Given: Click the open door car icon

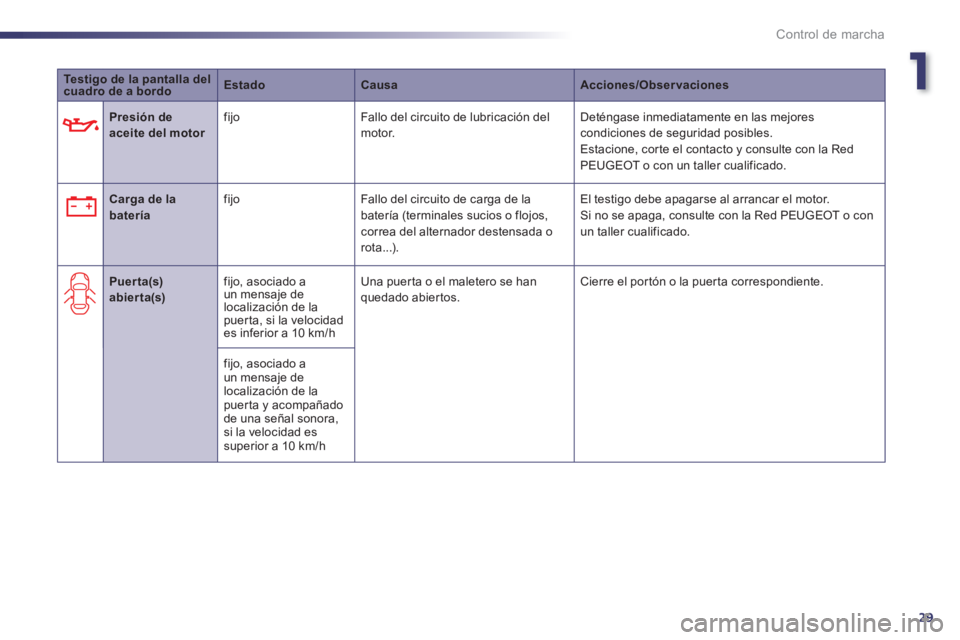Looking at the screenshot, I should coord(80,293).
